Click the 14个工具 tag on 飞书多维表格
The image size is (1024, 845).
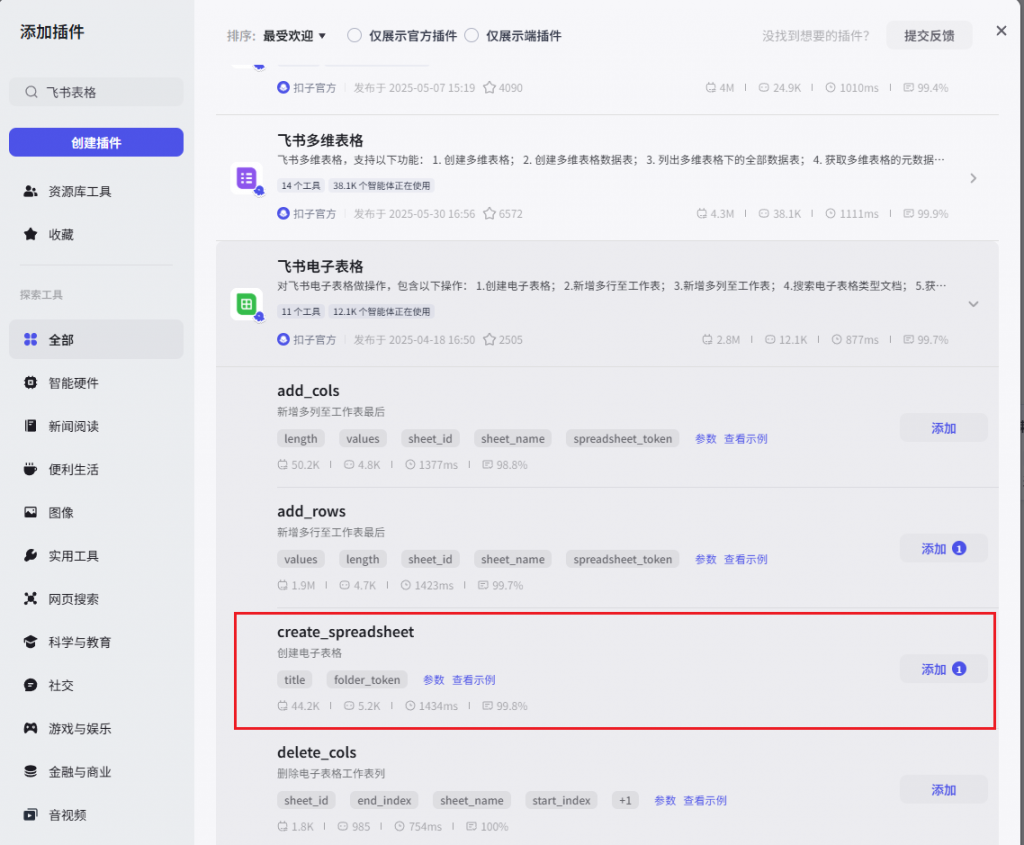[x=300, y=185]
